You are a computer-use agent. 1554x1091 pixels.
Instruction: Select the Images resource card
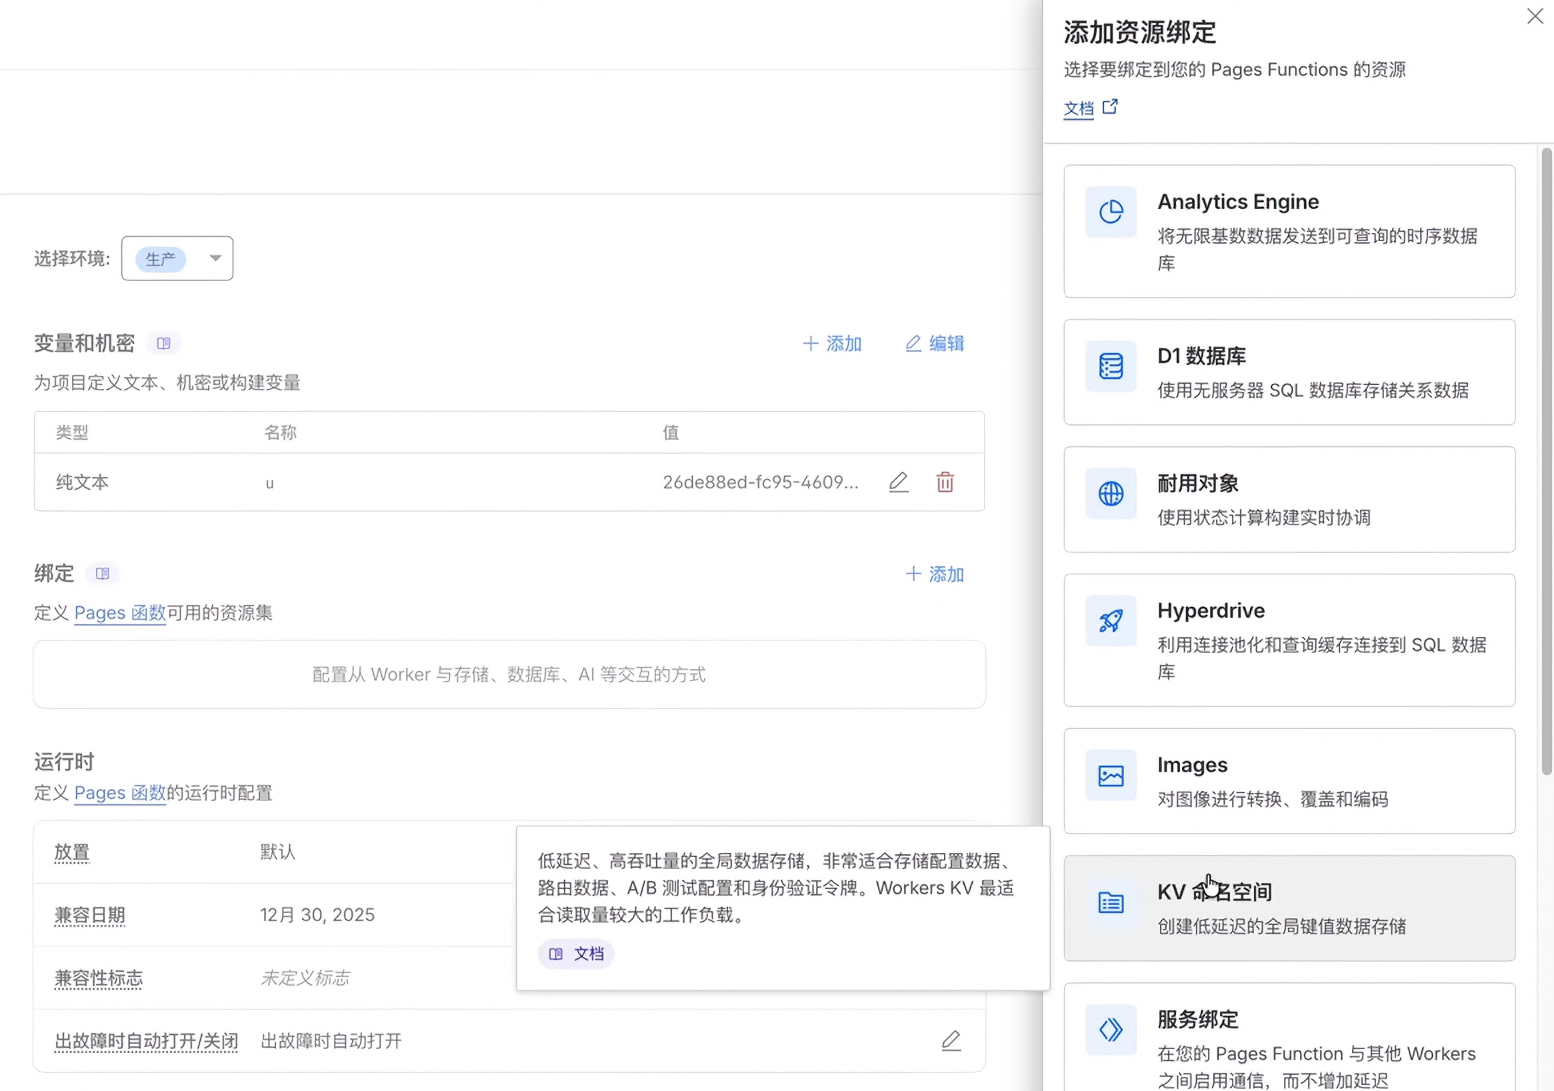pyautogui.click(x=1289, y=781)
